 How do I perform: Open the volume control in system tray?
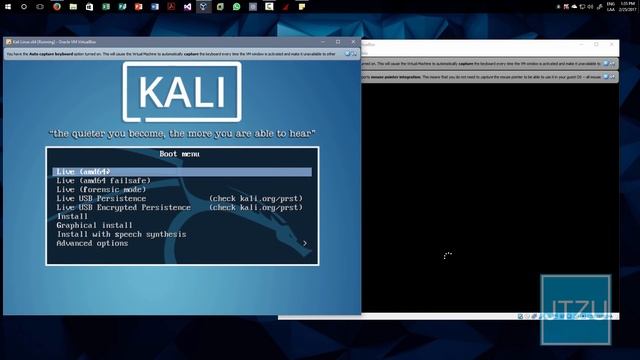click(590, 7)
